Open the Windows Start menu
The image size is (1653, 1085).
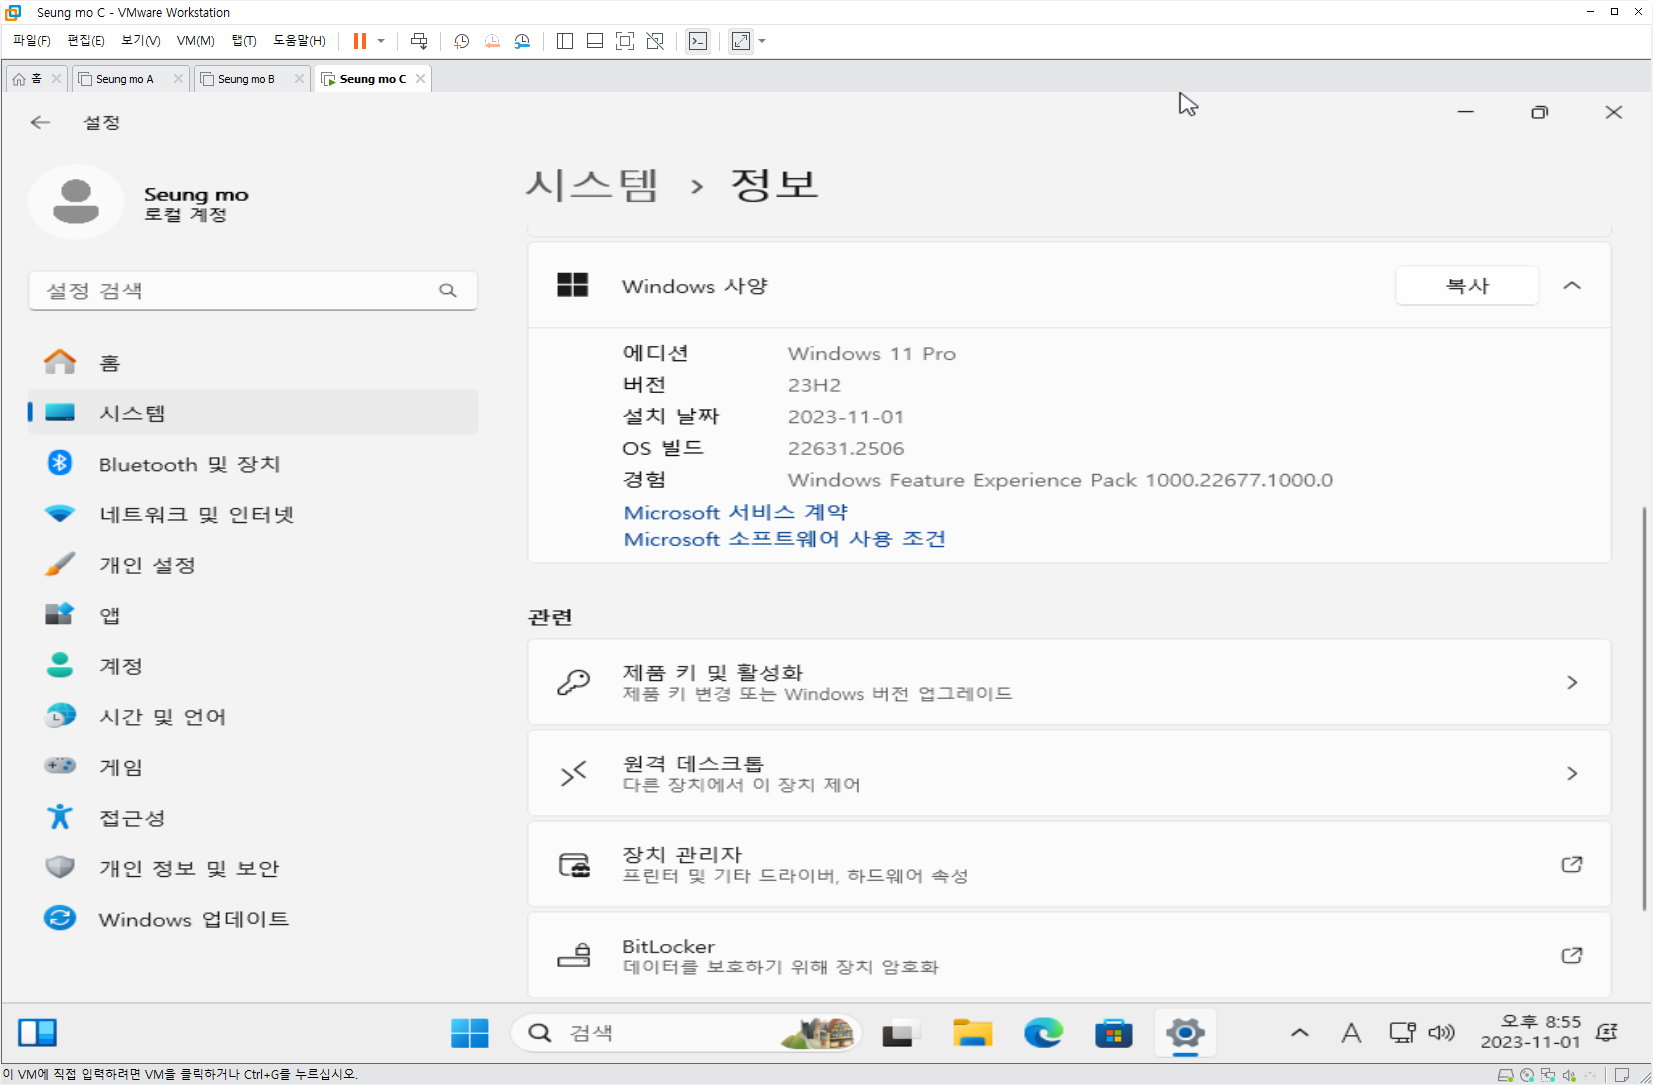click(x=469, y=1033)
